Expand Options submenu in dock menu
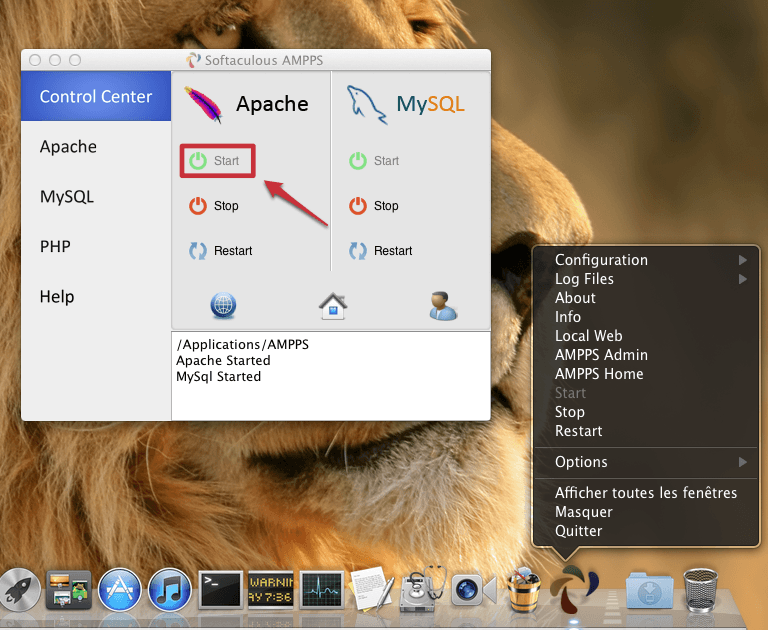Screen dimensions: 768x630 click(x=646, y=462)
